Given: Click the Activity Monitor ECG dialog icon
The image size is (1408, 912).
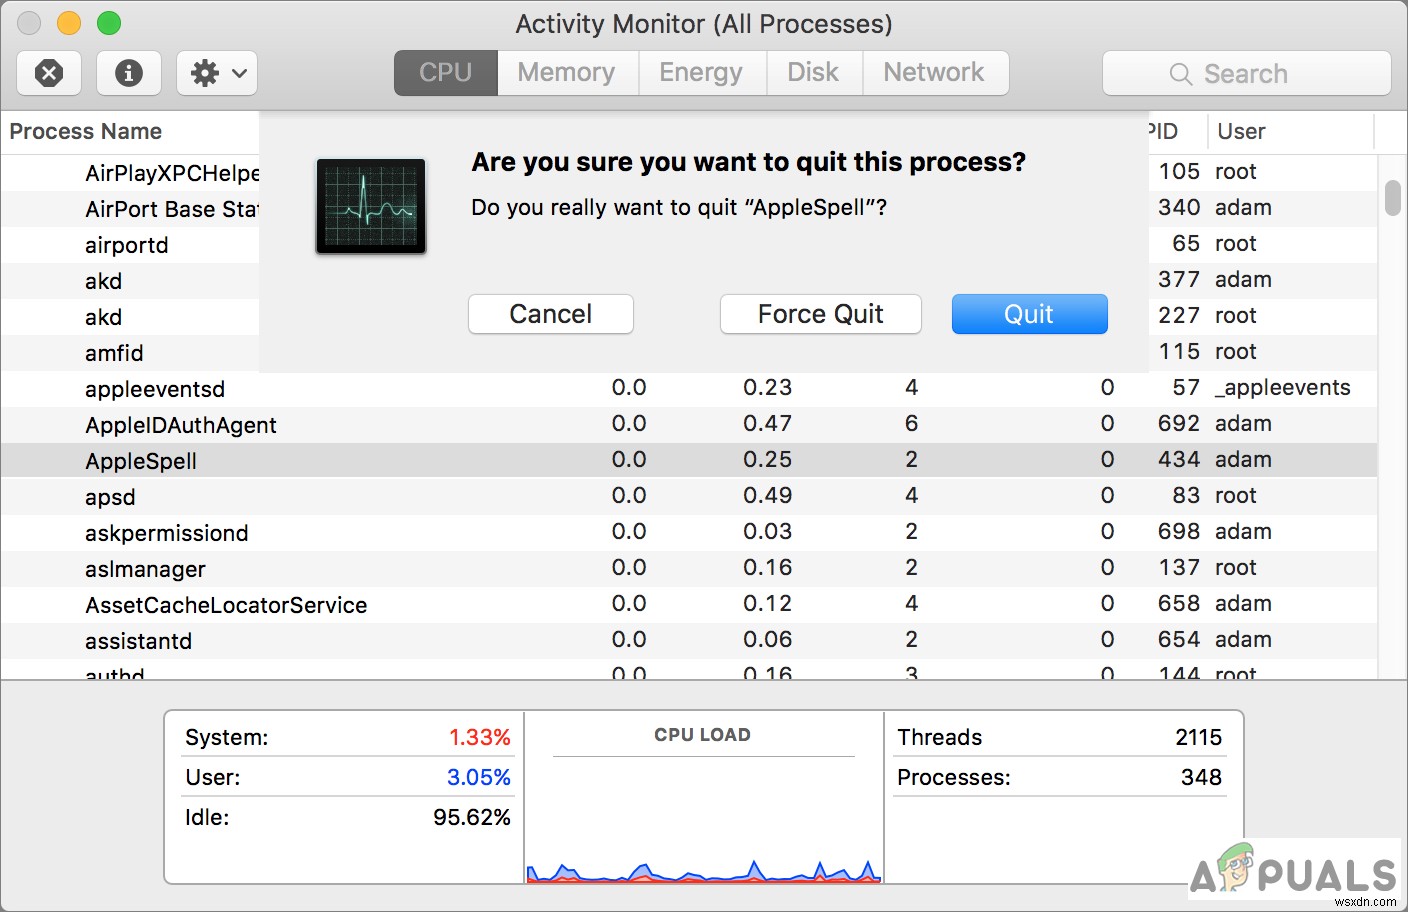Looking at the screenshot, I should click(x=370, y=205).
